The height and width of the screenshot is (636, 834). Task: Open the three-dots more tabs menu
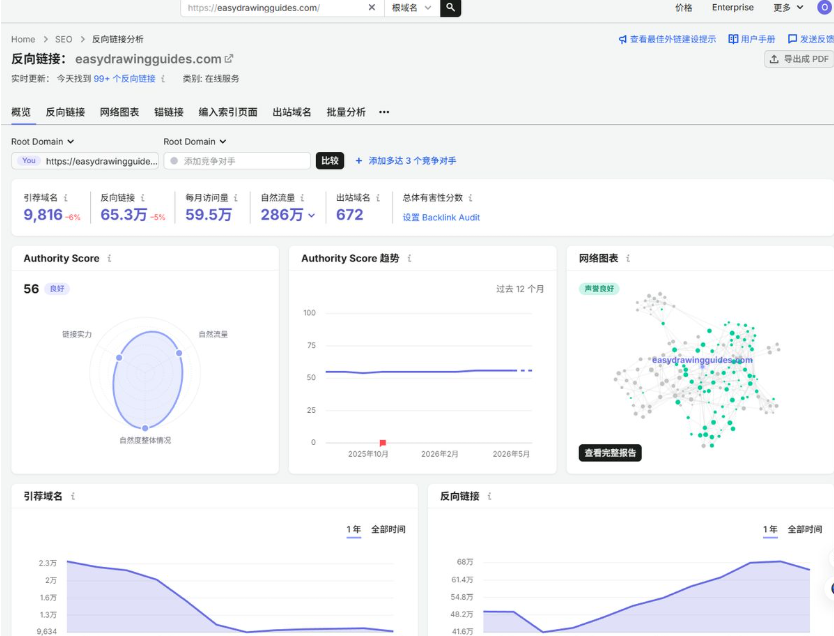[384, 112]
